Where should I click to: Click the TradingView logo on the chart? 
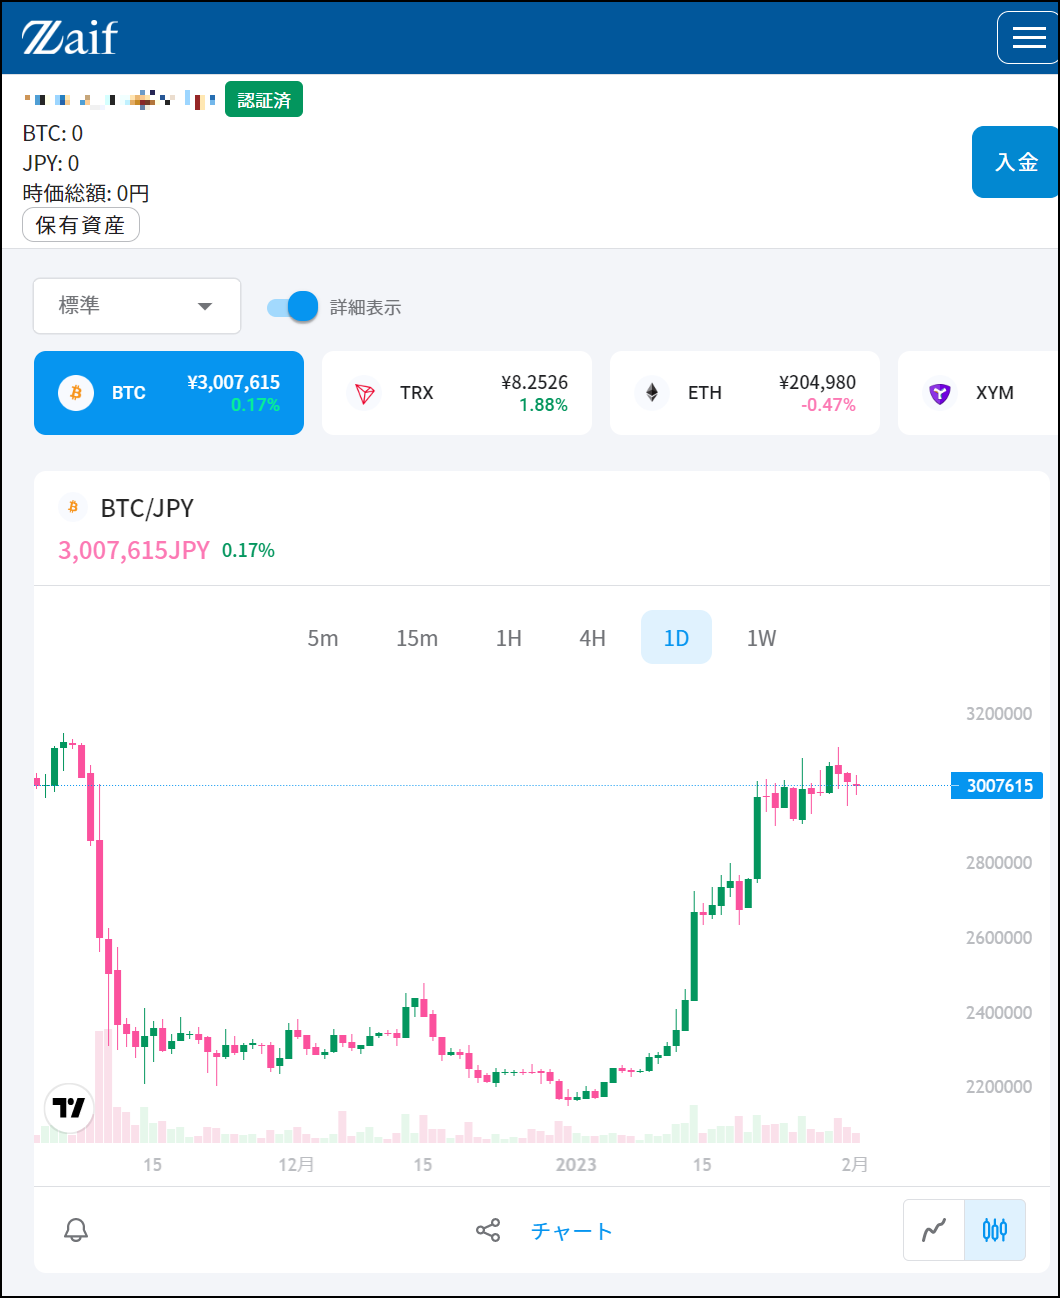(x=70, y=1108)
